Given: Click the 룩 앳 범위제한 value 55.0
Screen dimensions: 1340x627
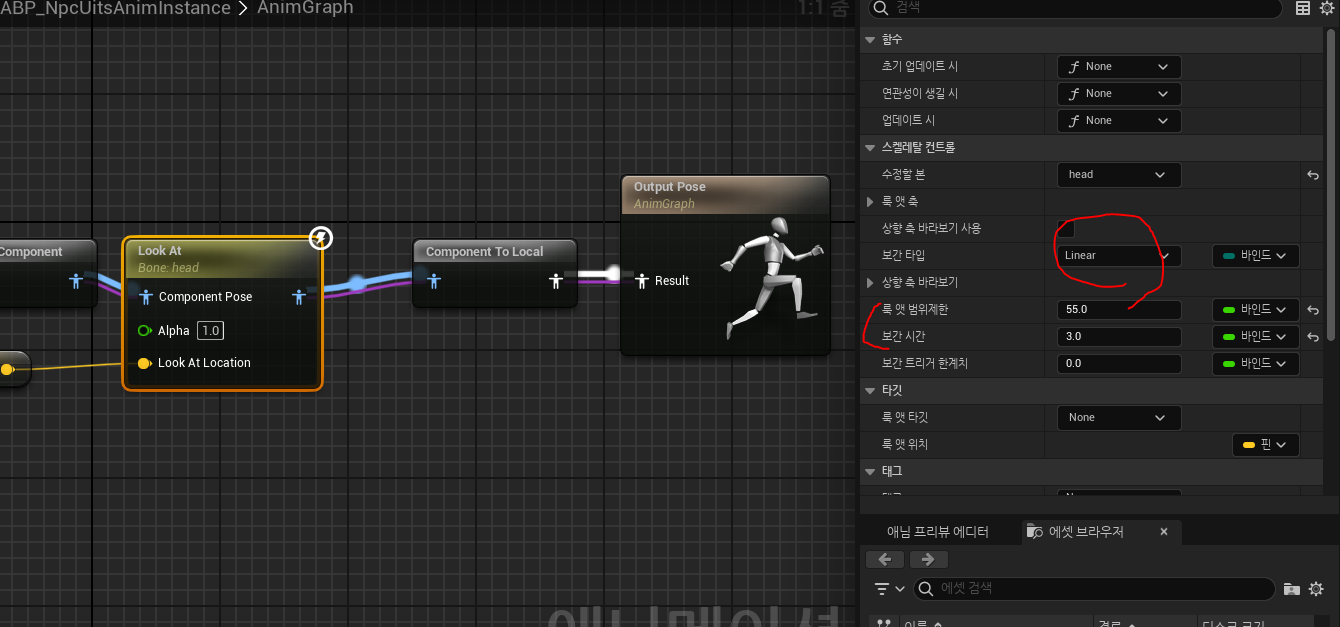Looking at the screenshot, I should pos(1119,309).
